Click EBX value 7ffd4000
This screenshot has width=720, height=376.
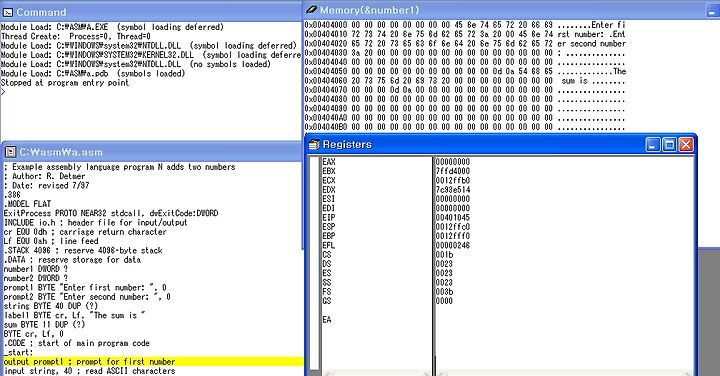(x=453, y=171)
